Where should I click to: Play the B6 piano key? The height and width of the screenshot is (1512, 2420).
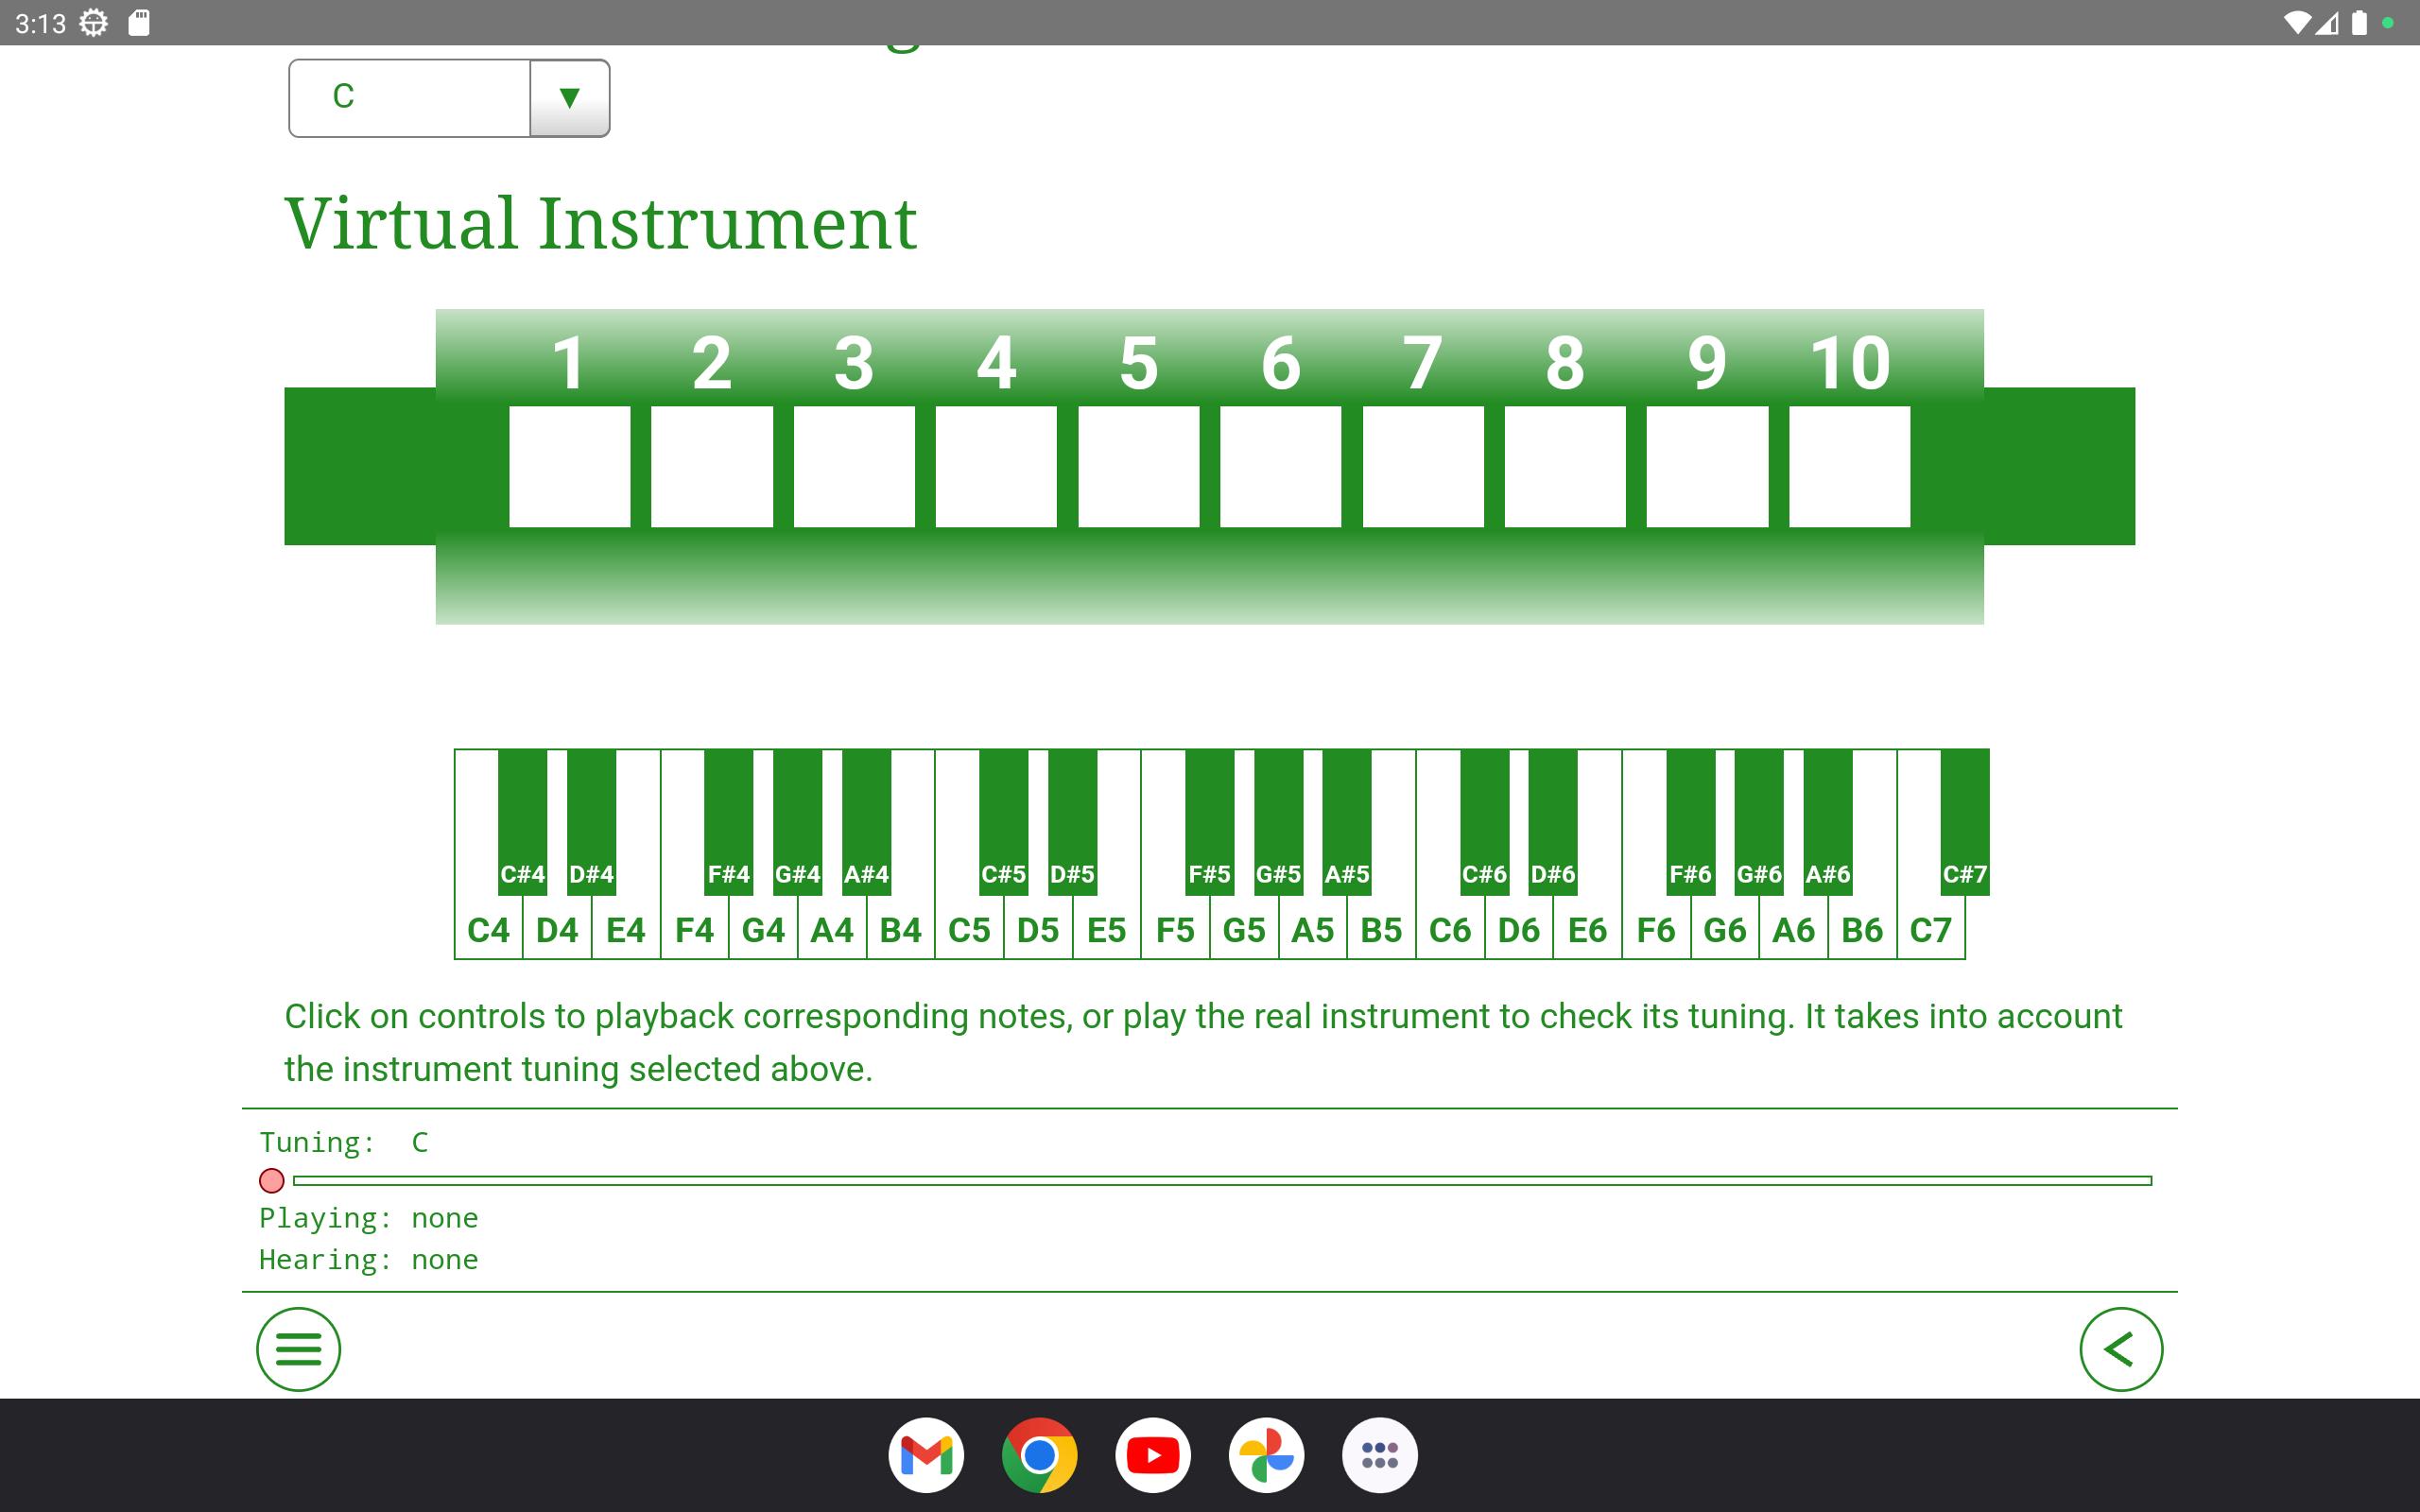pyautogui.click(x=1862, y=930)
